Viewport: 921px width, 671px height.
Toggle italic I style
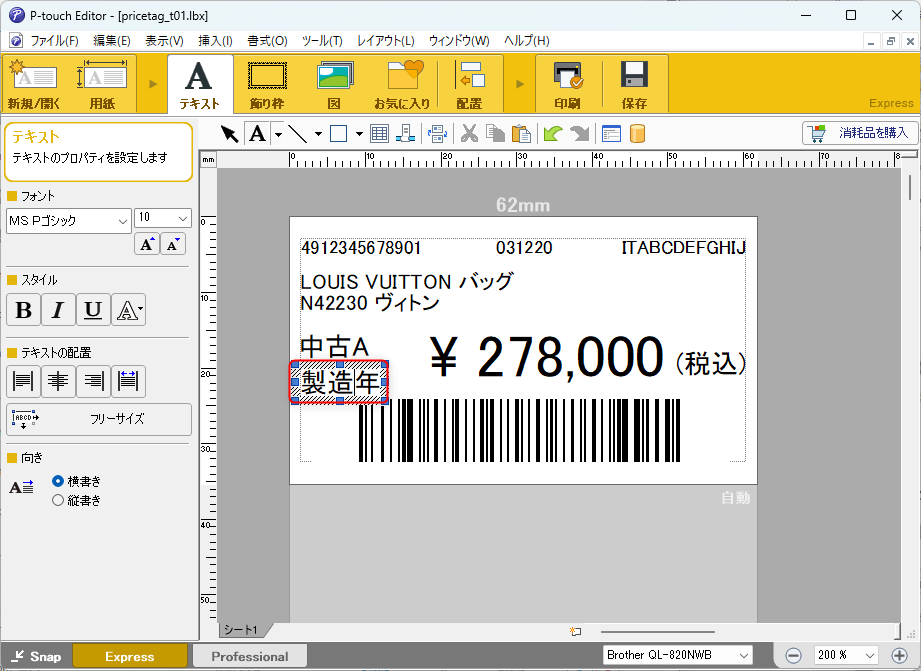58,310
